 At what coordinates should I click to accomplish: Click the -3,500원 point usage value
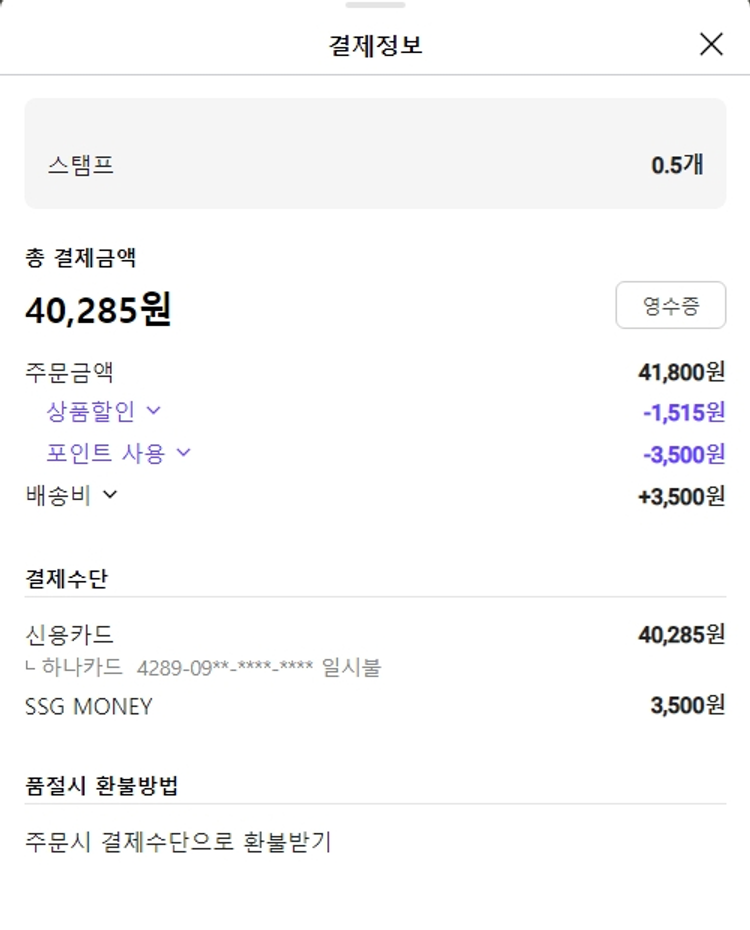(684, 454)
